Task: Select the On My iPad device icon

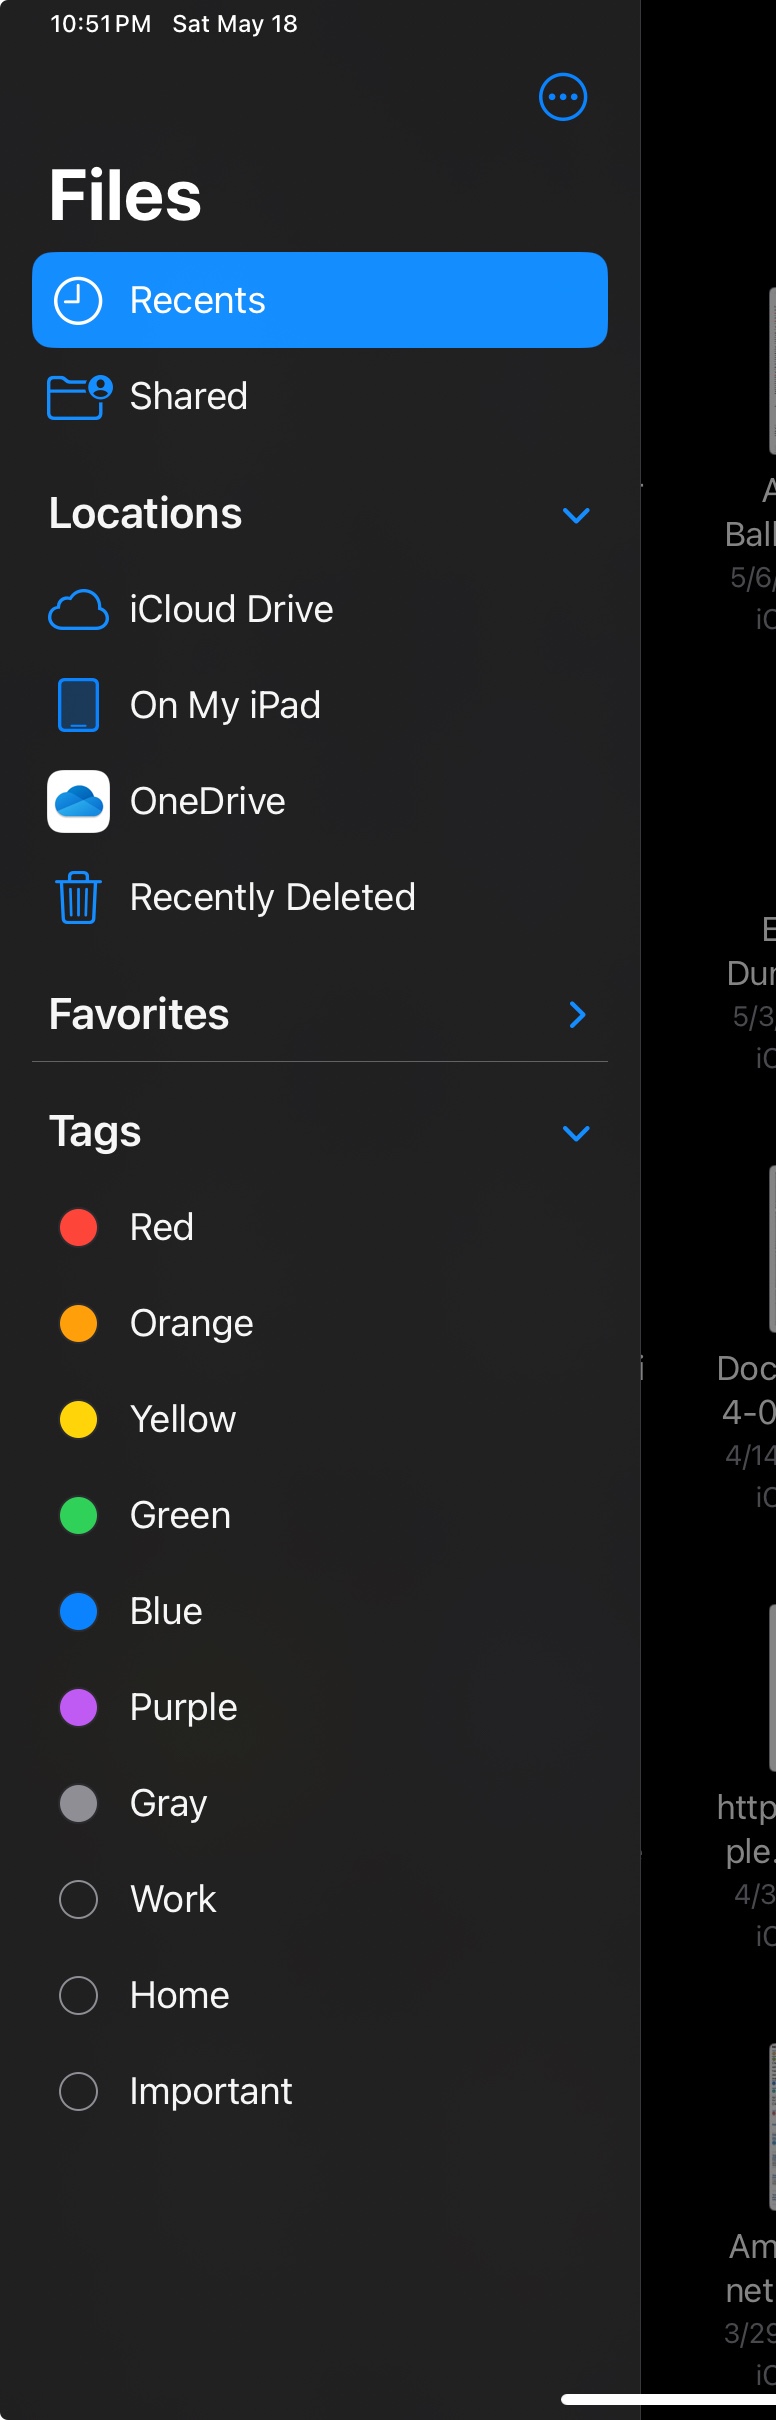Action: point(78,704)
